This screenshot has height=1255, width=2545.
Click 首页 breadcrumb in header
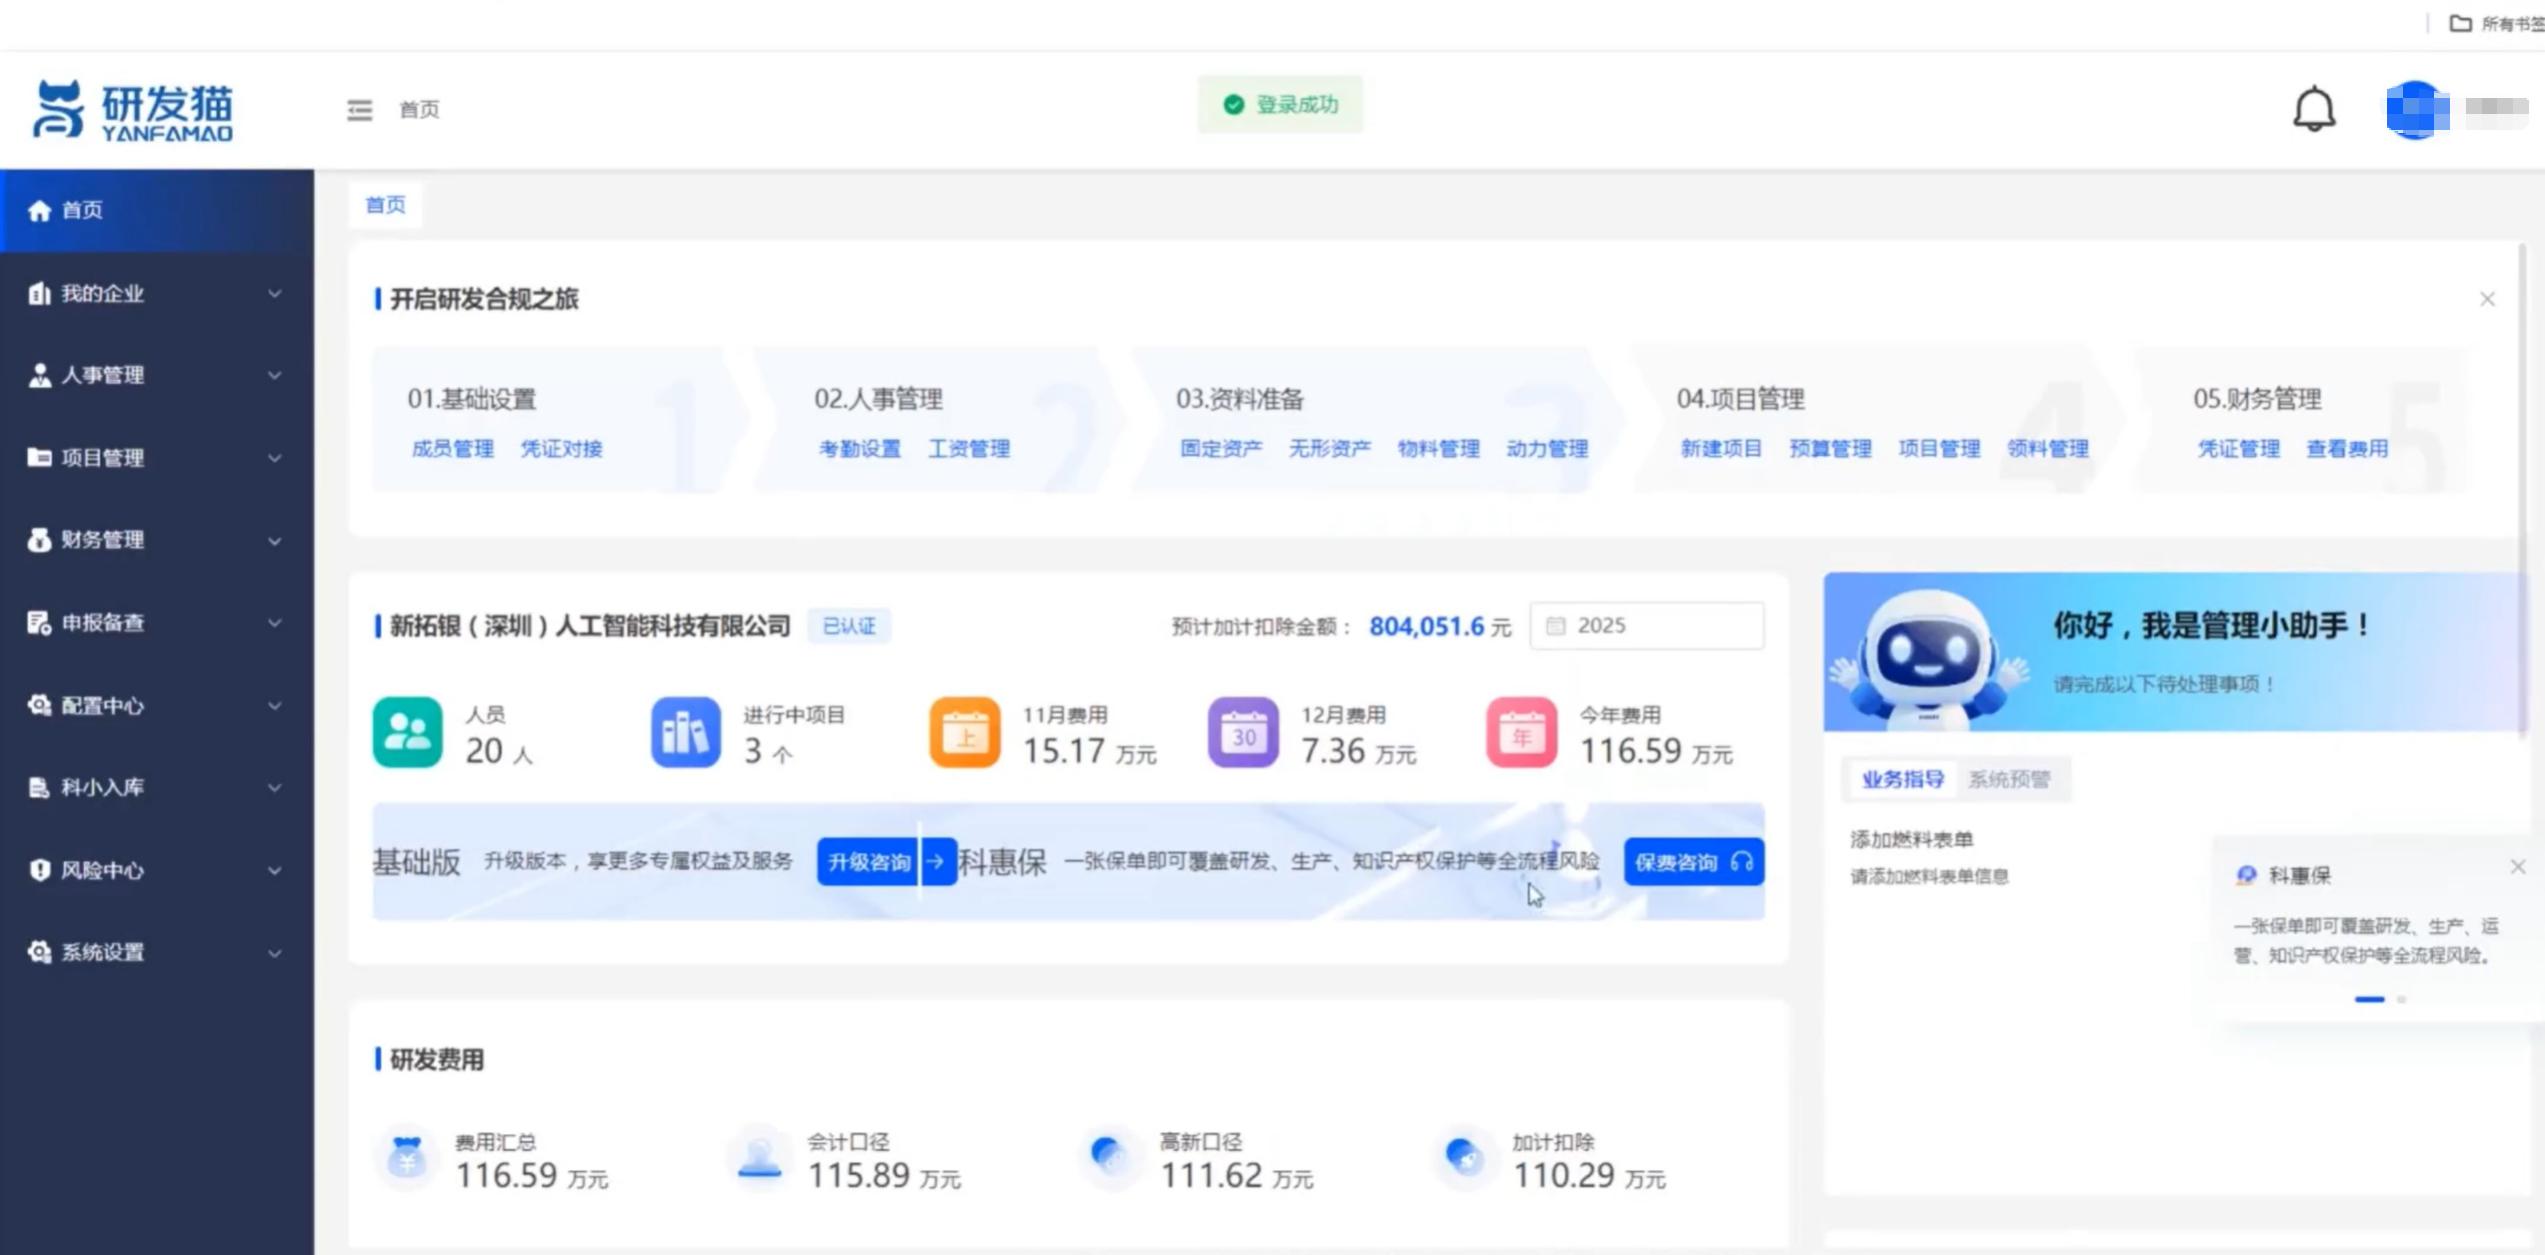[419, 110]
